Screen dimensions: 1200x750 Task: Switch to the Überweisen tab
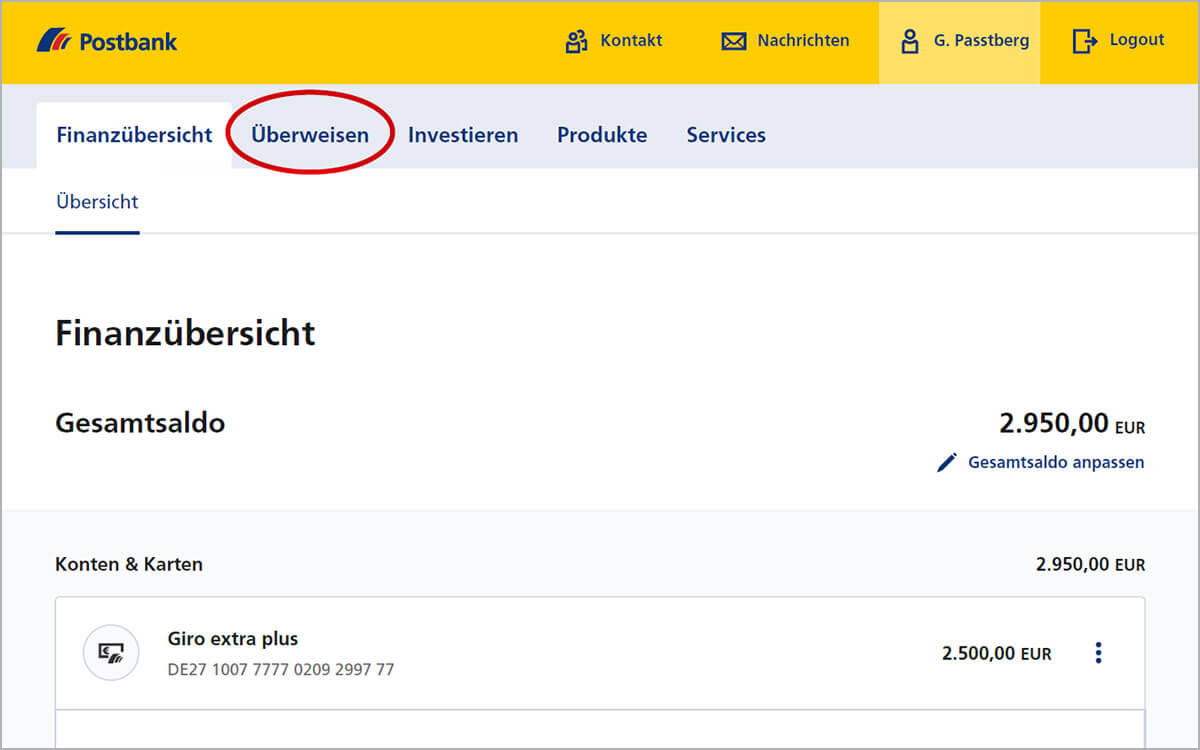tap(310, 134)
